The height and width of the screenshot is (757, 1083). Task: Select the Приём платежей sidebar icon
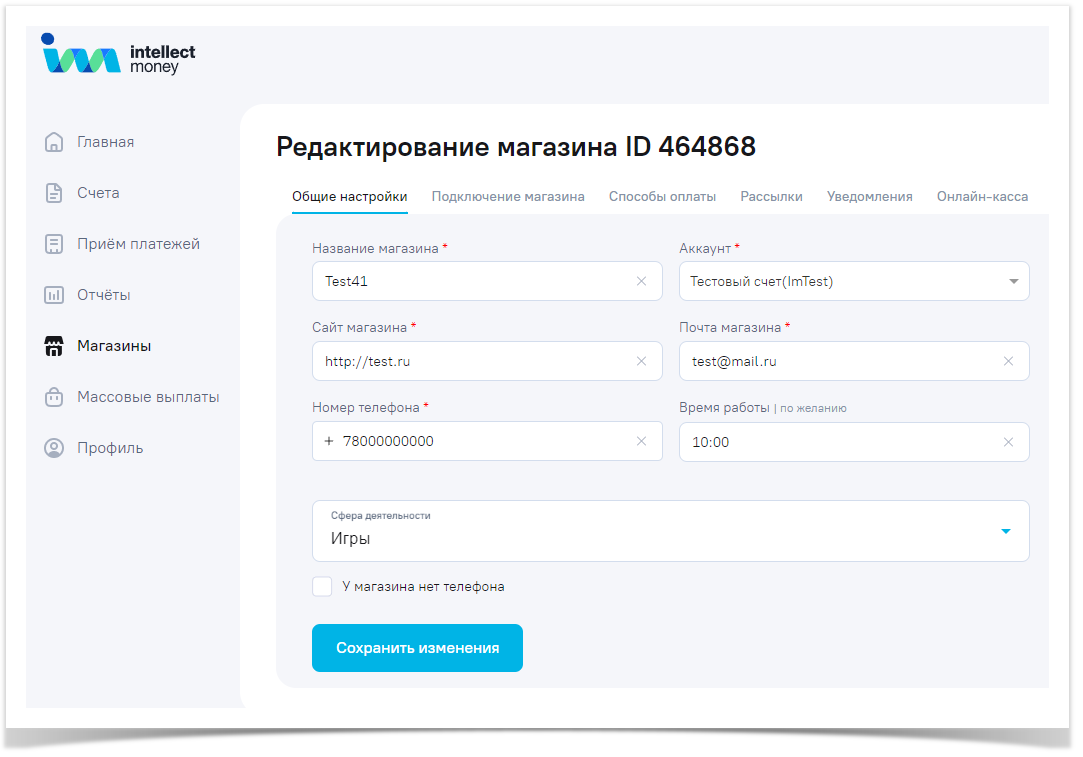click(54, 244)
